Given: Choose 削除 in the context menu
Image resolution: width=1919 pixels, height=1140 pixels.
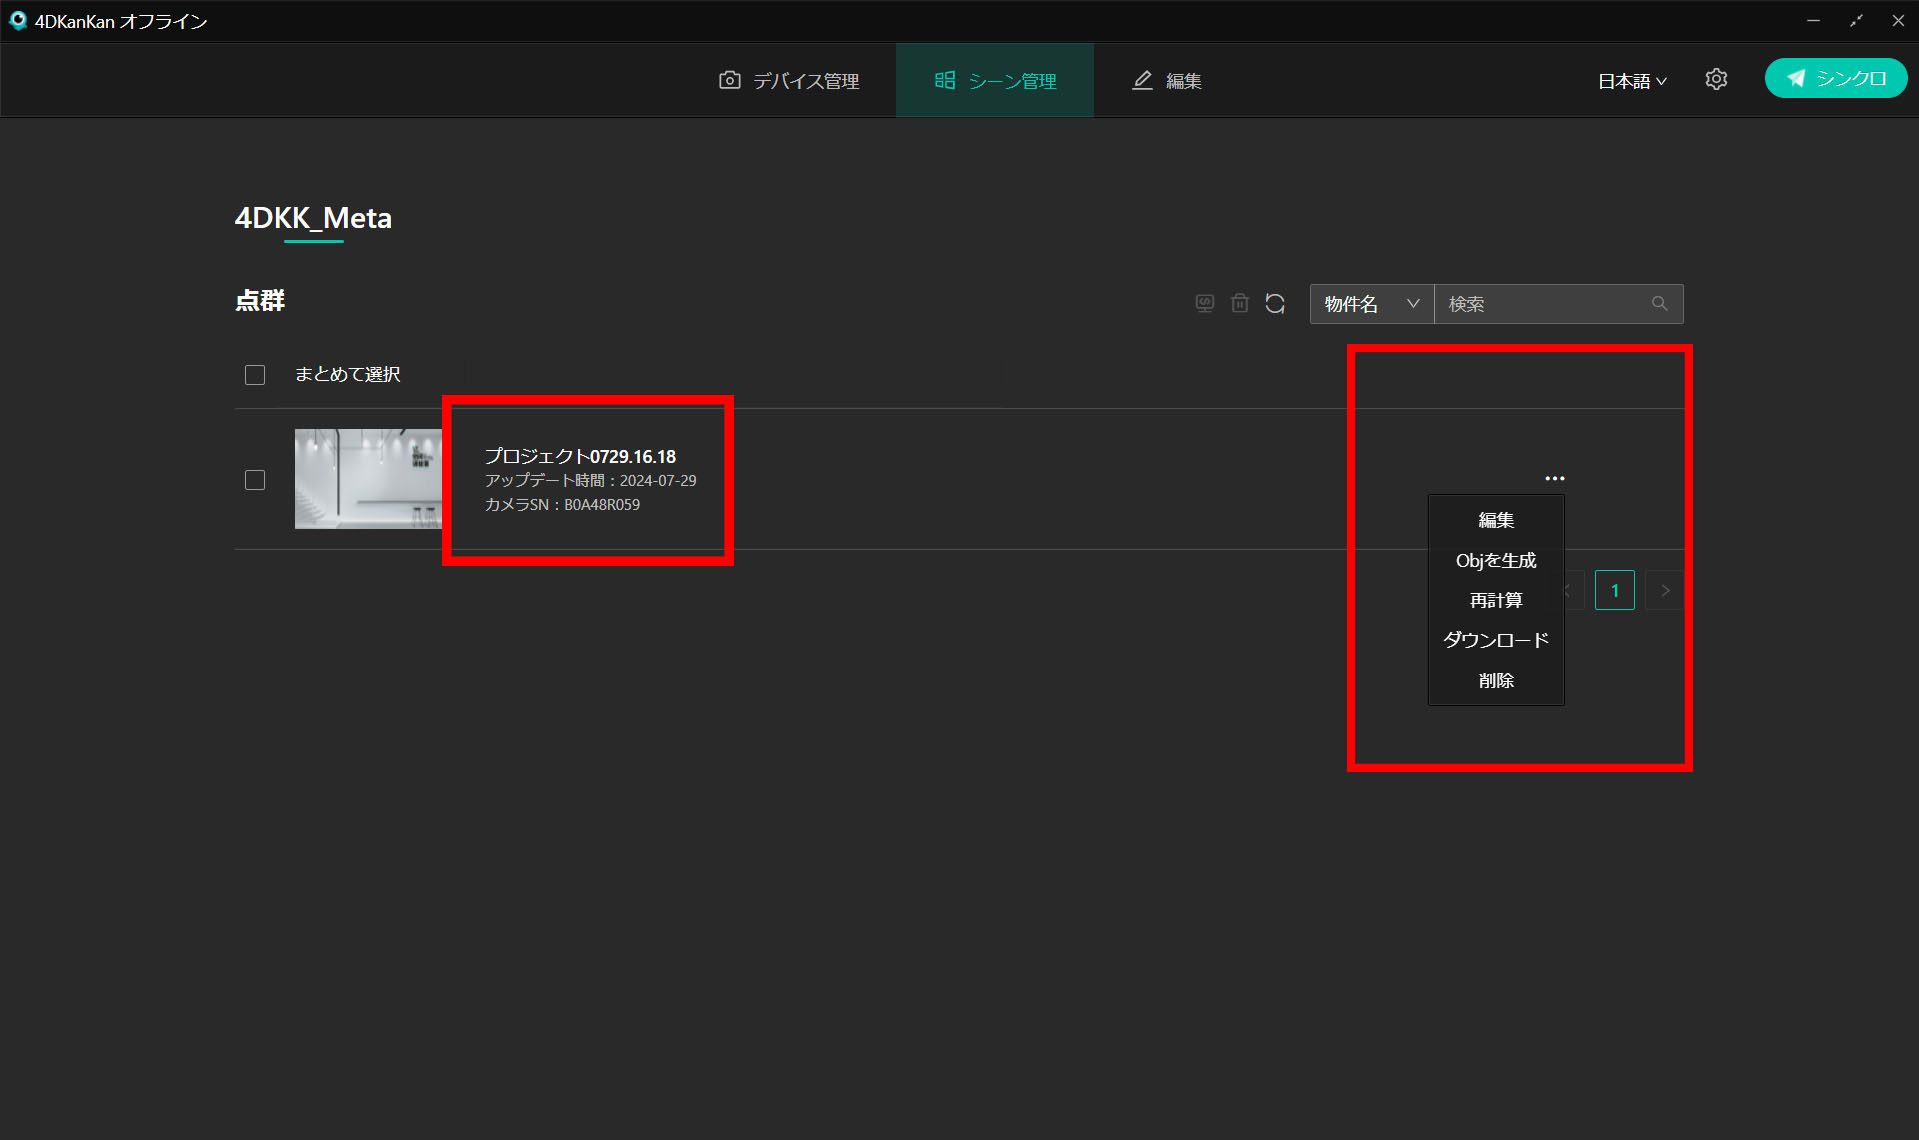Looking at the screenshot, I should pos(1495,680).
